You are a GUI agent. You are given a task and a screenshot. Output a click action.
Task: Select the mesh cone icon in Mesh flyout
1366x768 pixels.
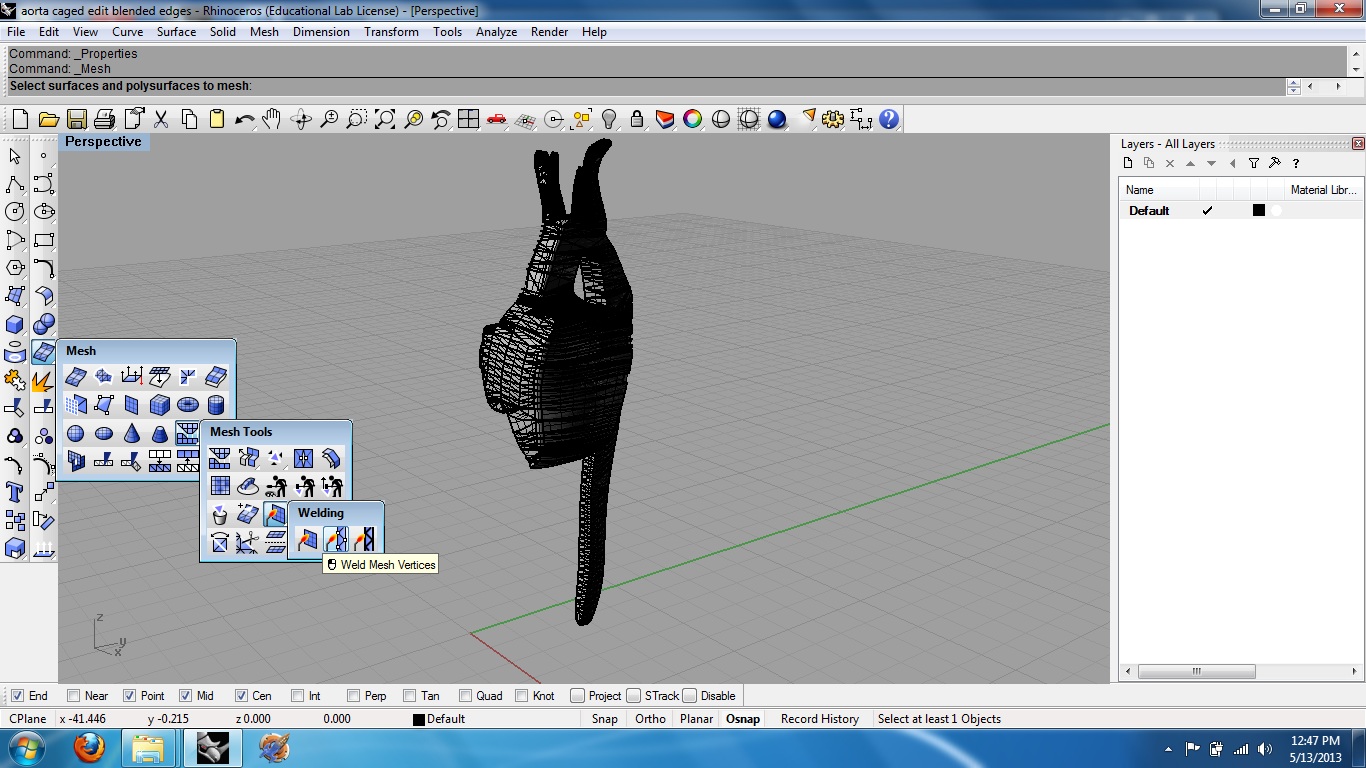tap(132, 433)
